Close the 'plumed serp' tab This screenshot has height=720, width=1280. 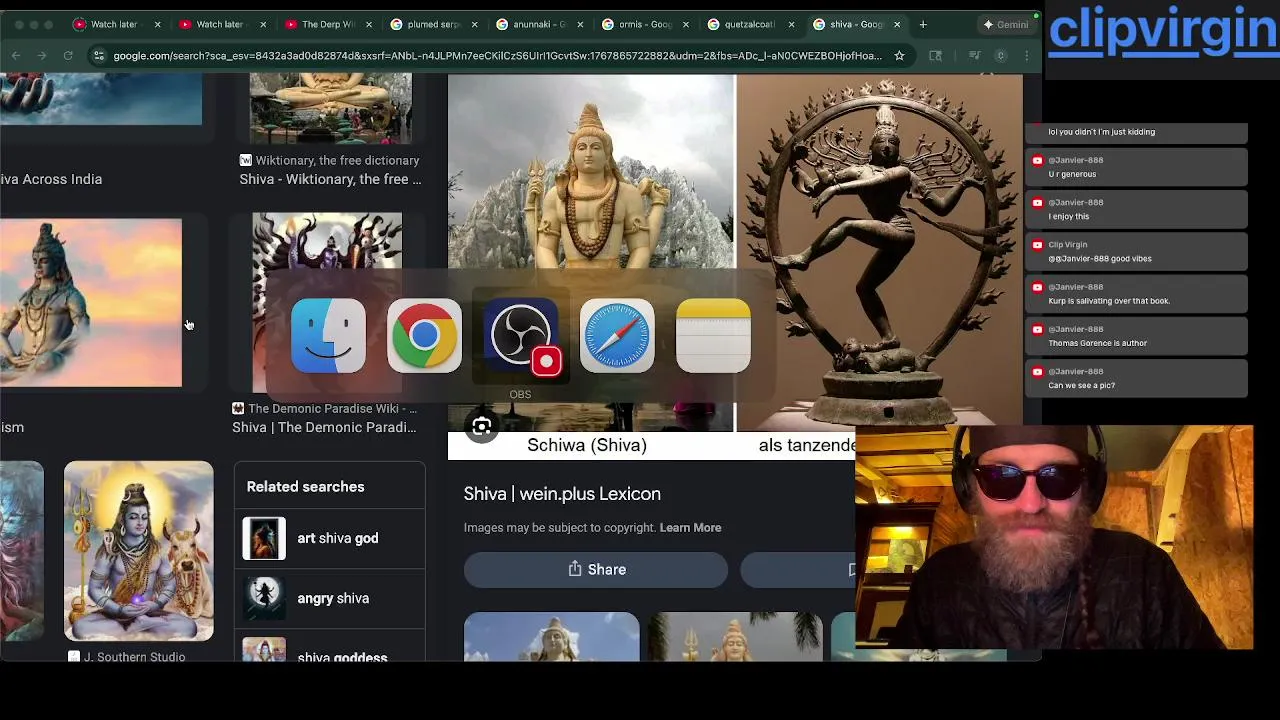click(x=474, y=24)
